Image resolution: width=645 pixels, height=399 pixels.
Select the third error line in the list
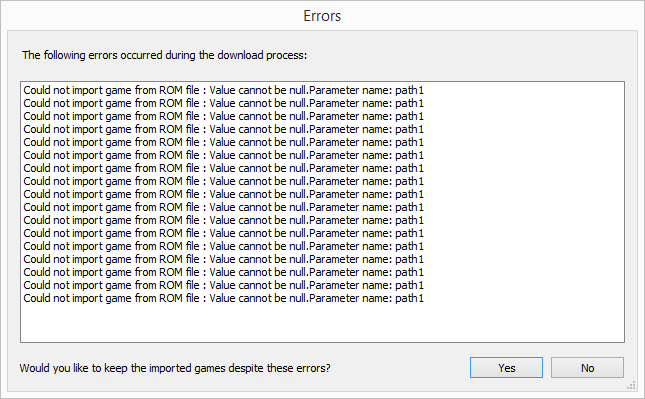223,116
